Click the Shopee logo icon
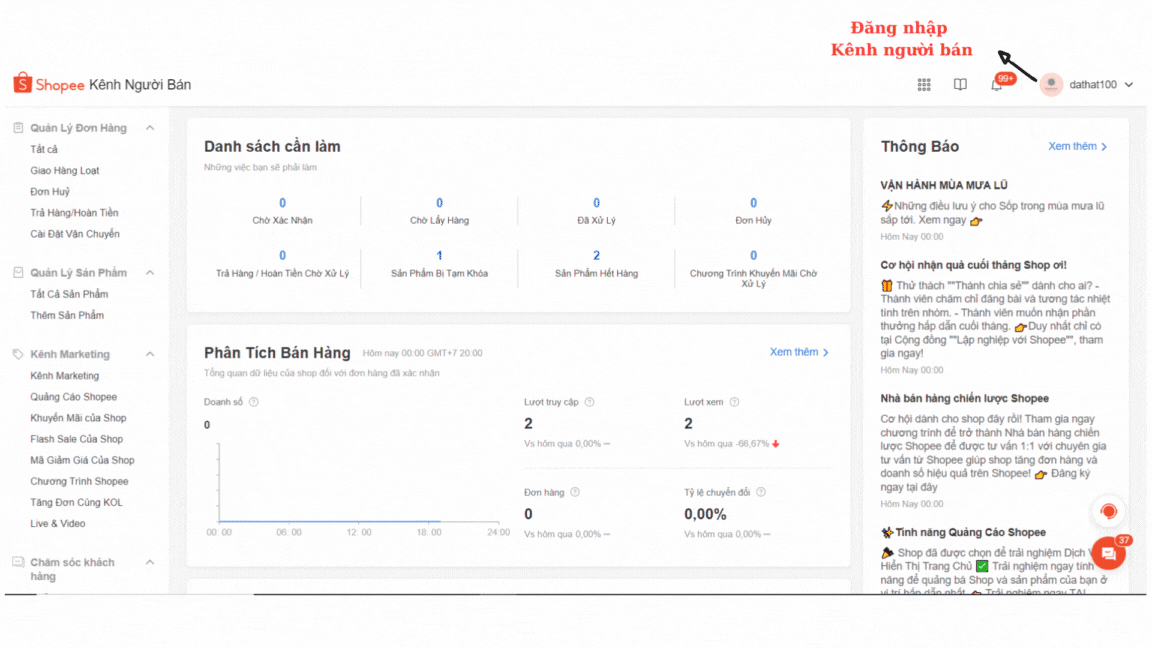Viewport: 1152px width, 648px height. point(23,83)
